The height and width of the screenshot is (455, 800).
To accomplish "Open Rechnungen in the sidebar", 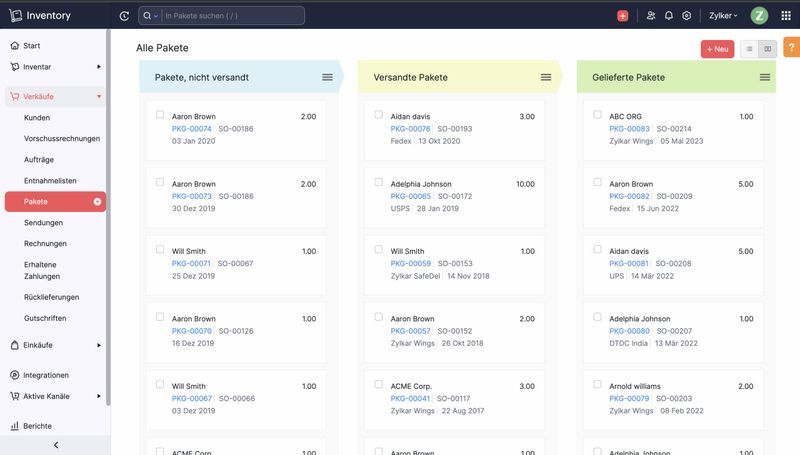I will [x=45, y=243].
